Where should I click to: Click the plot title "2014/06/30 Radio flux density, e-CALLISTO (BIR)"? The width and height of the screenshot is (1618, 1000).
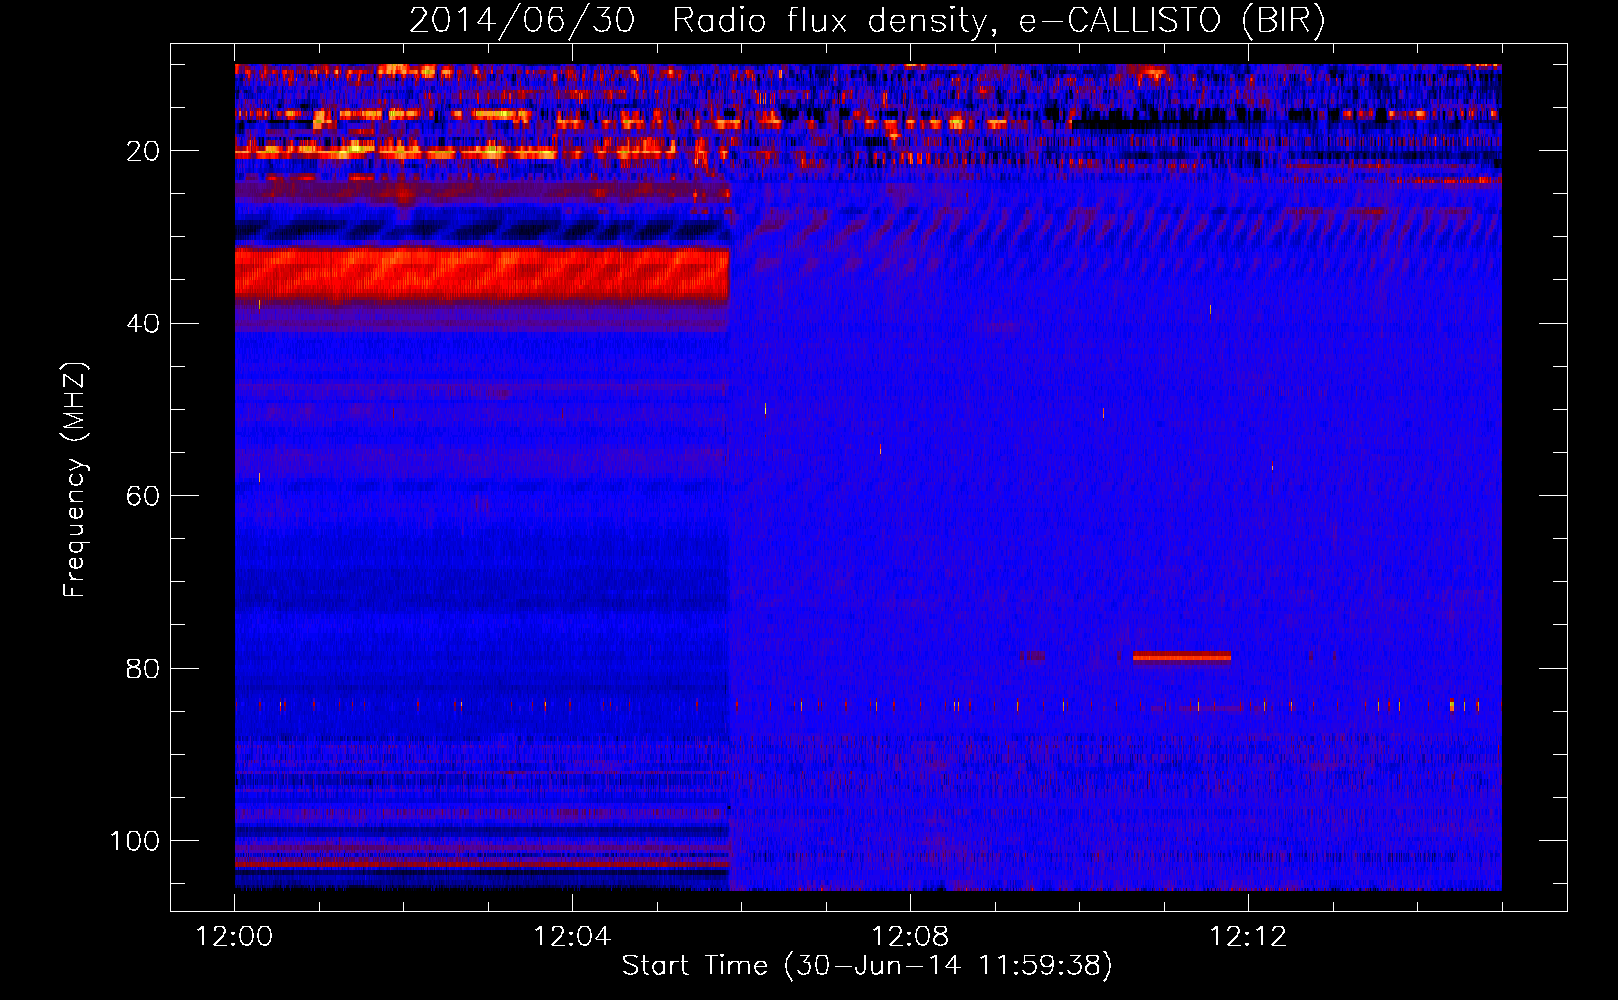click(867, 21)
